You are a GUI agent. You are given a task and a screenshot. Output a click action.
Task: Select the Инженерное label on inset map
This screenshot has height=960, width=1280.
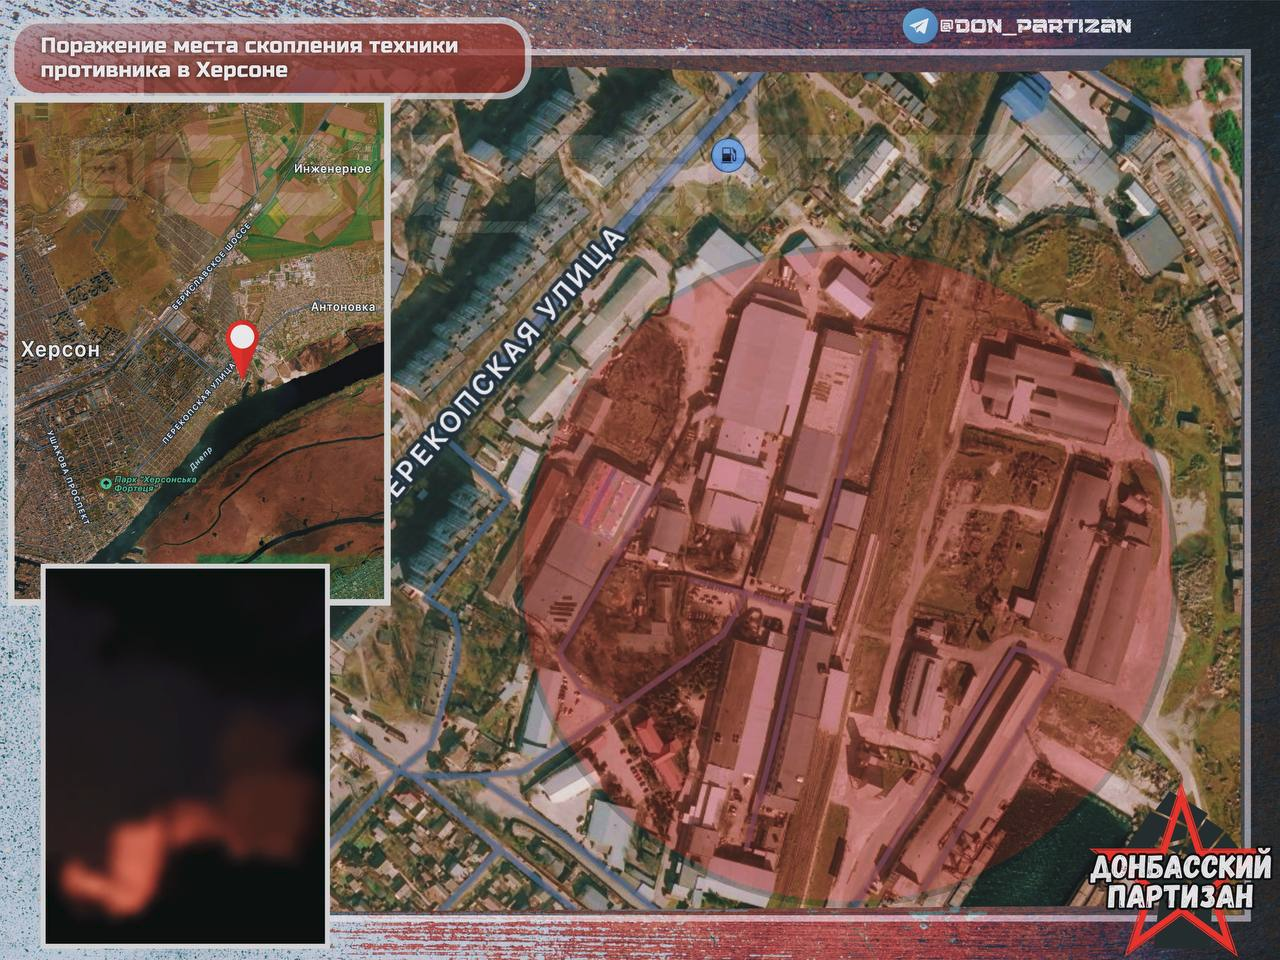point(333,168)
